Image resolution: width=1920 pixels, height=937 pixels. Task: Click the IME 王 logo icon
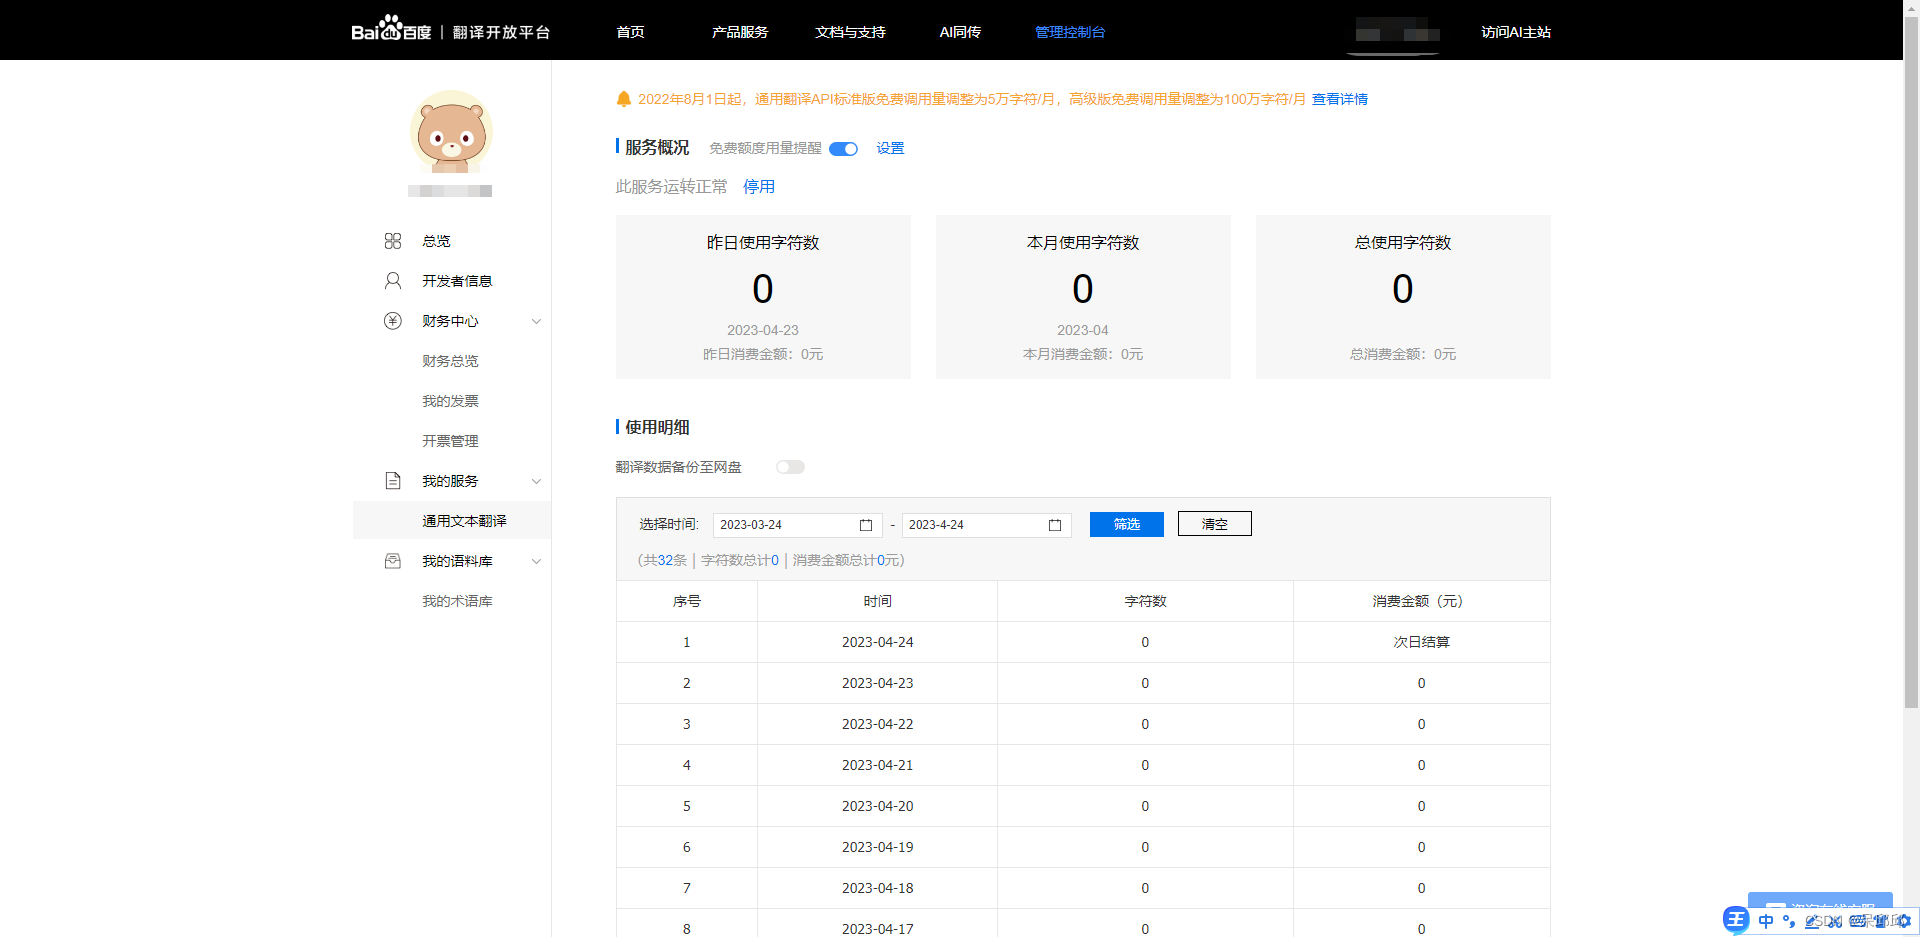(1736, 920)
